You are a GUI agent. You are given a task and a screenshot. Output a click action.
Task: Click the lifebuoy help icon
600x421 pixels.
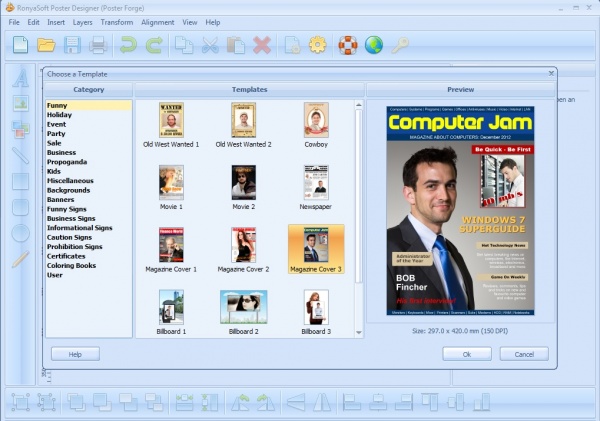348,45
